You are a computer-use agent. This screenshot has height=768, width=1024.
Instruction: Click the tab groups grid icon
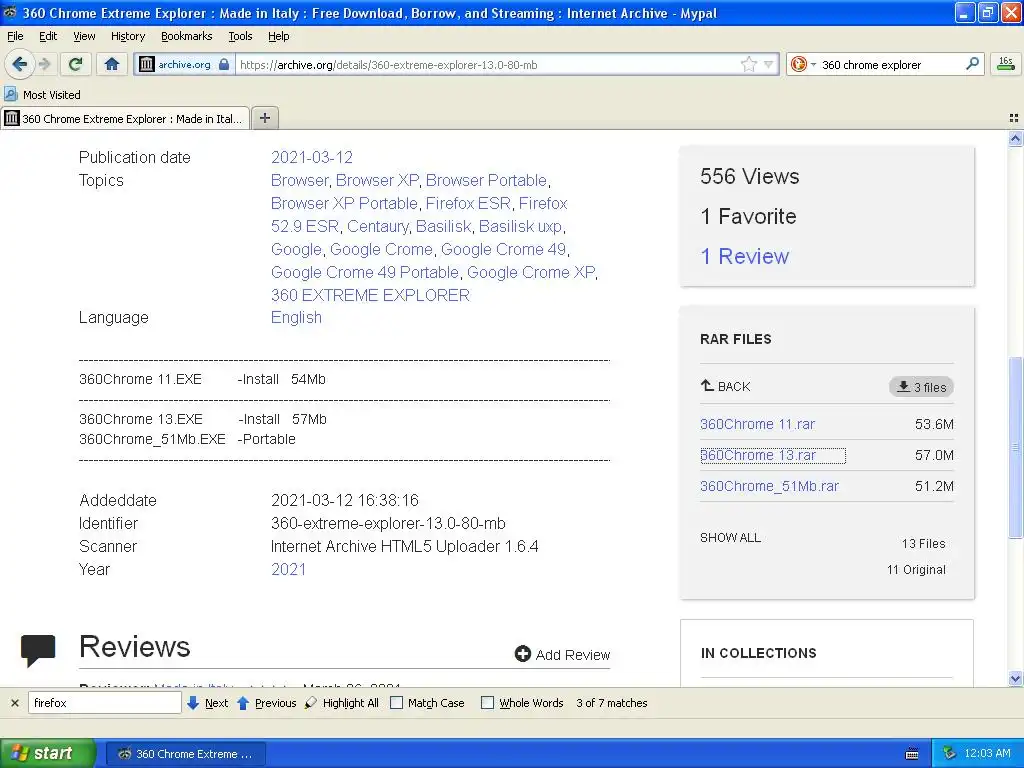(1014, 118)
